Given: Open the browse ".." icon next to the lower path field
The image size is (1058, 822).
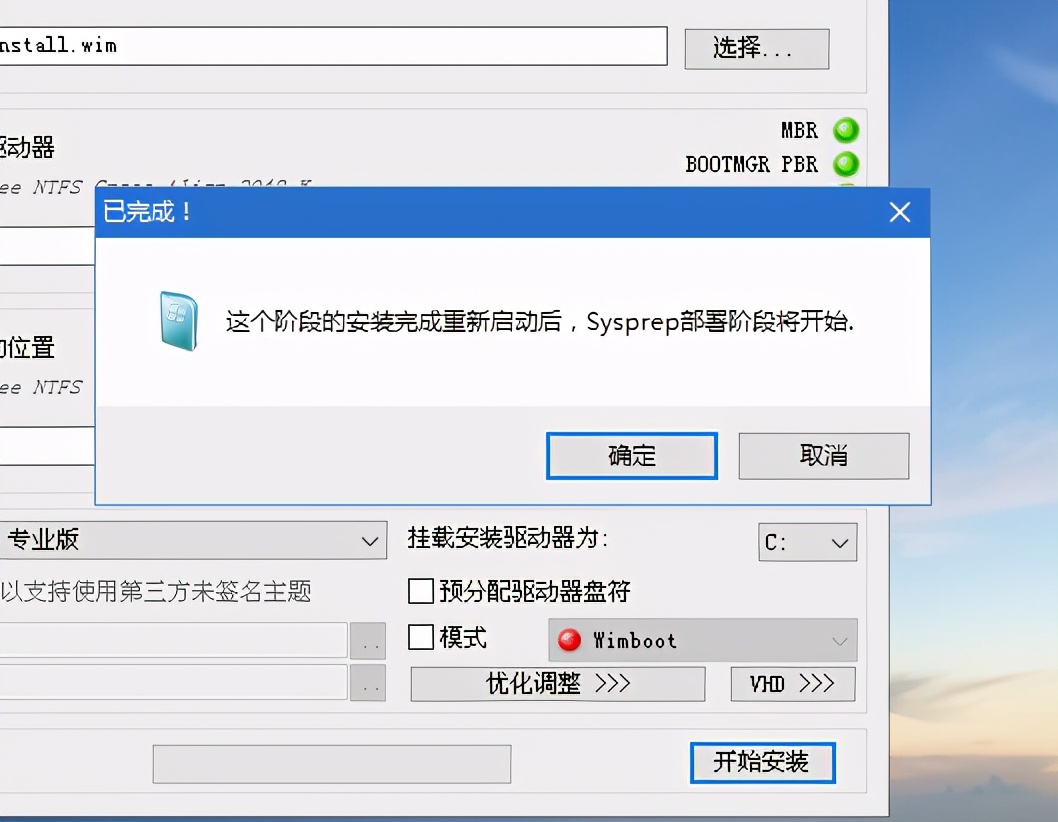Looking at the screenshot, I should click(369, 684).
